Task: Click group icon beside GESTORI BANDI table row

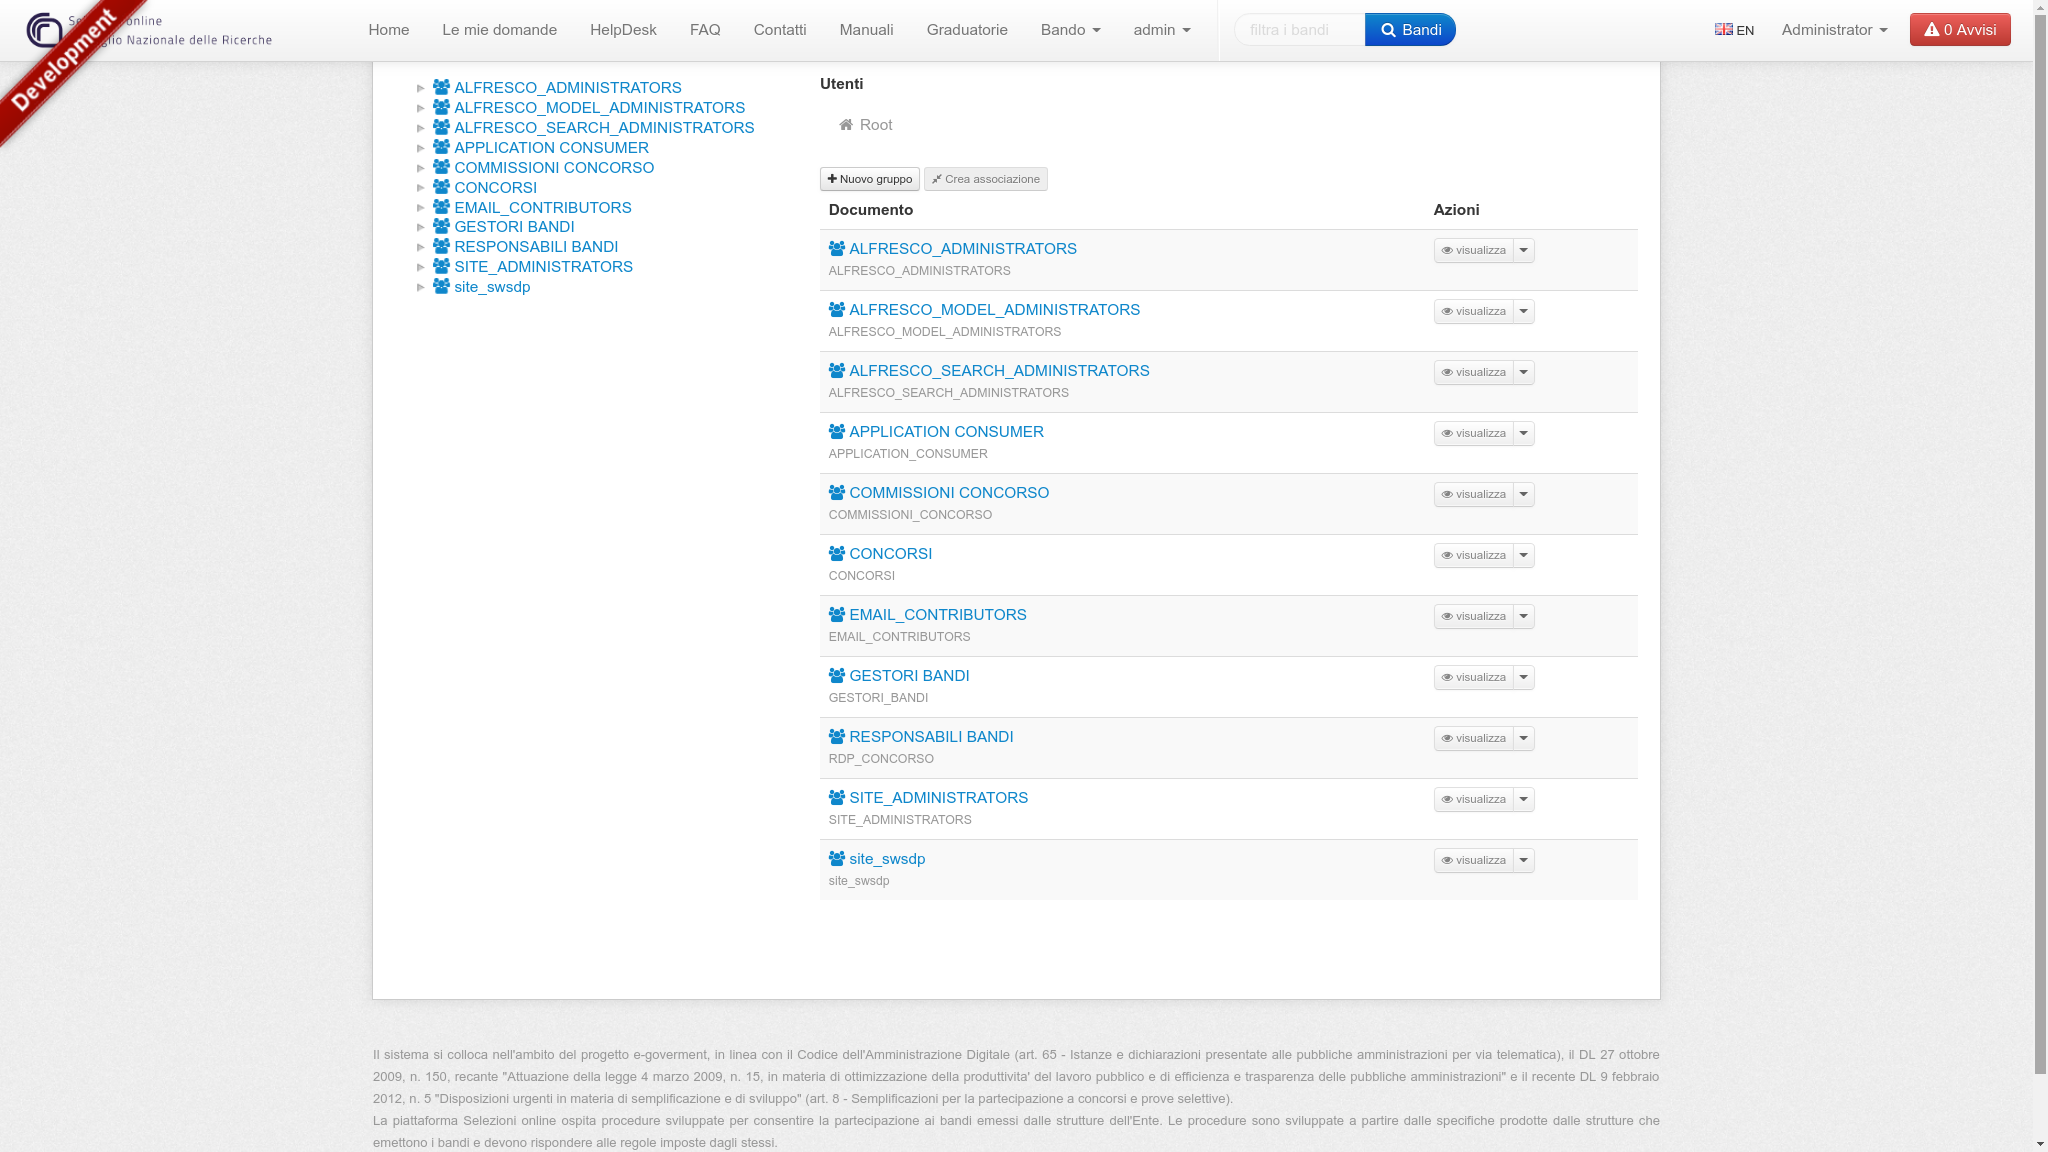Action: (837, 676)
